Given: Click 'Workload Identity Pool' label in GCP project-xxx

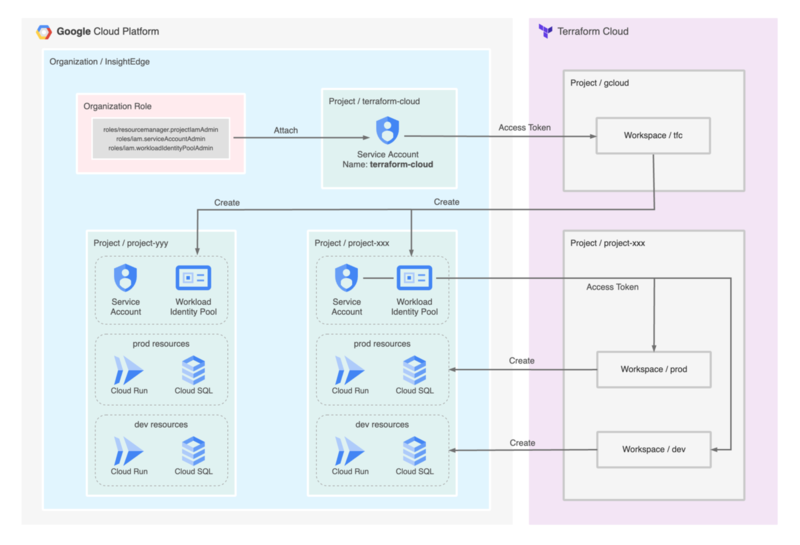Looking at the screenshot, I should click(x=414, y=307).
